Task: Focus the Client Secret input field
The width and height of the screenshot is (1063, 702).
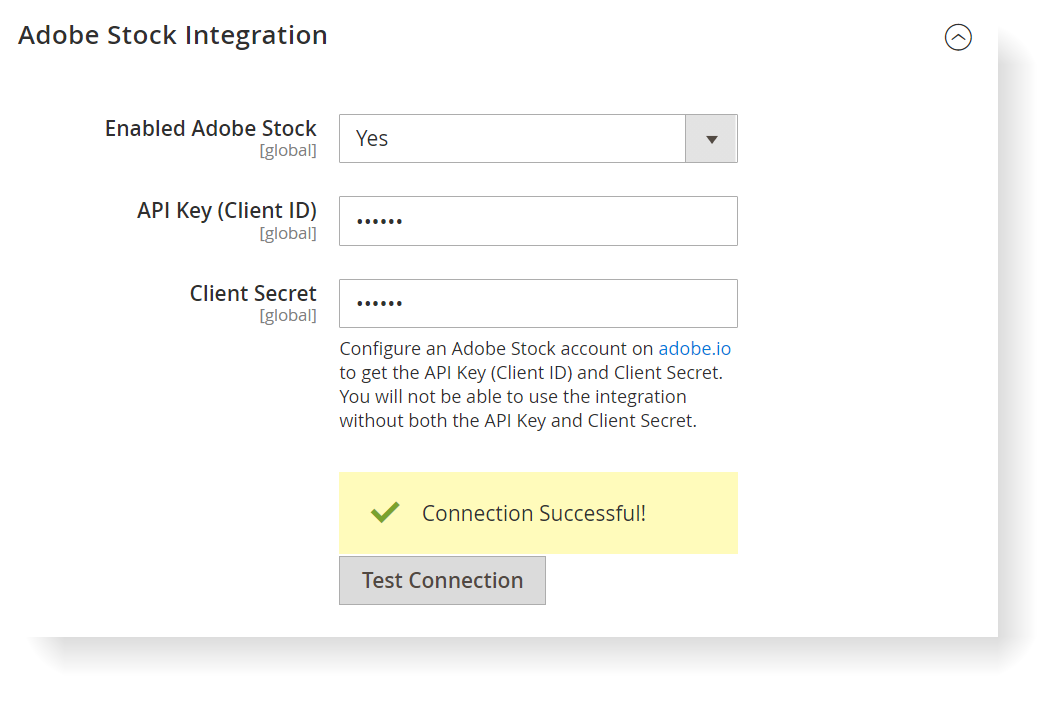Action: click(560, 303)
